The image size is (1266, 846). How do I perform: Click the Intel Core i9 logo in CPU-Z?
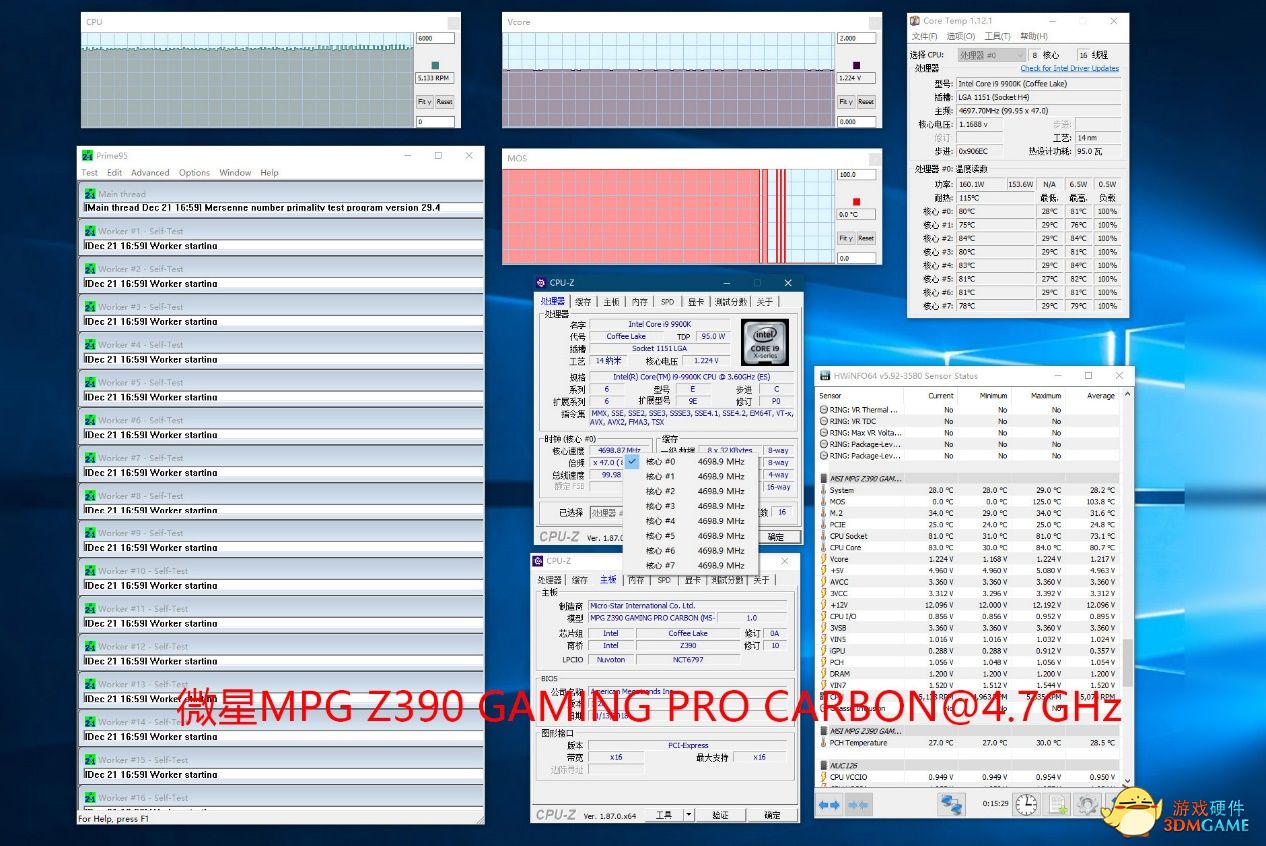coord(764,342)
